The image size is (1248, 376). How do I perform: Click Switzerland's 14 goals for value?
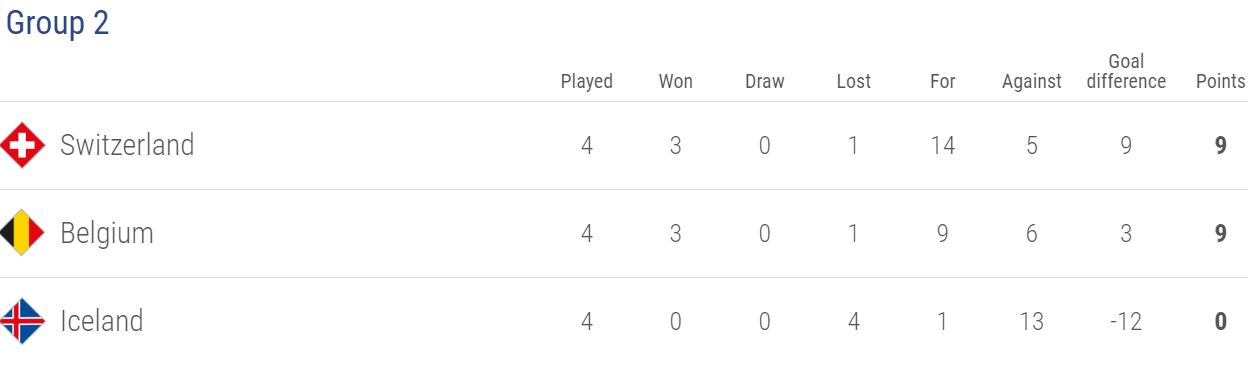(x=943, y=146)
